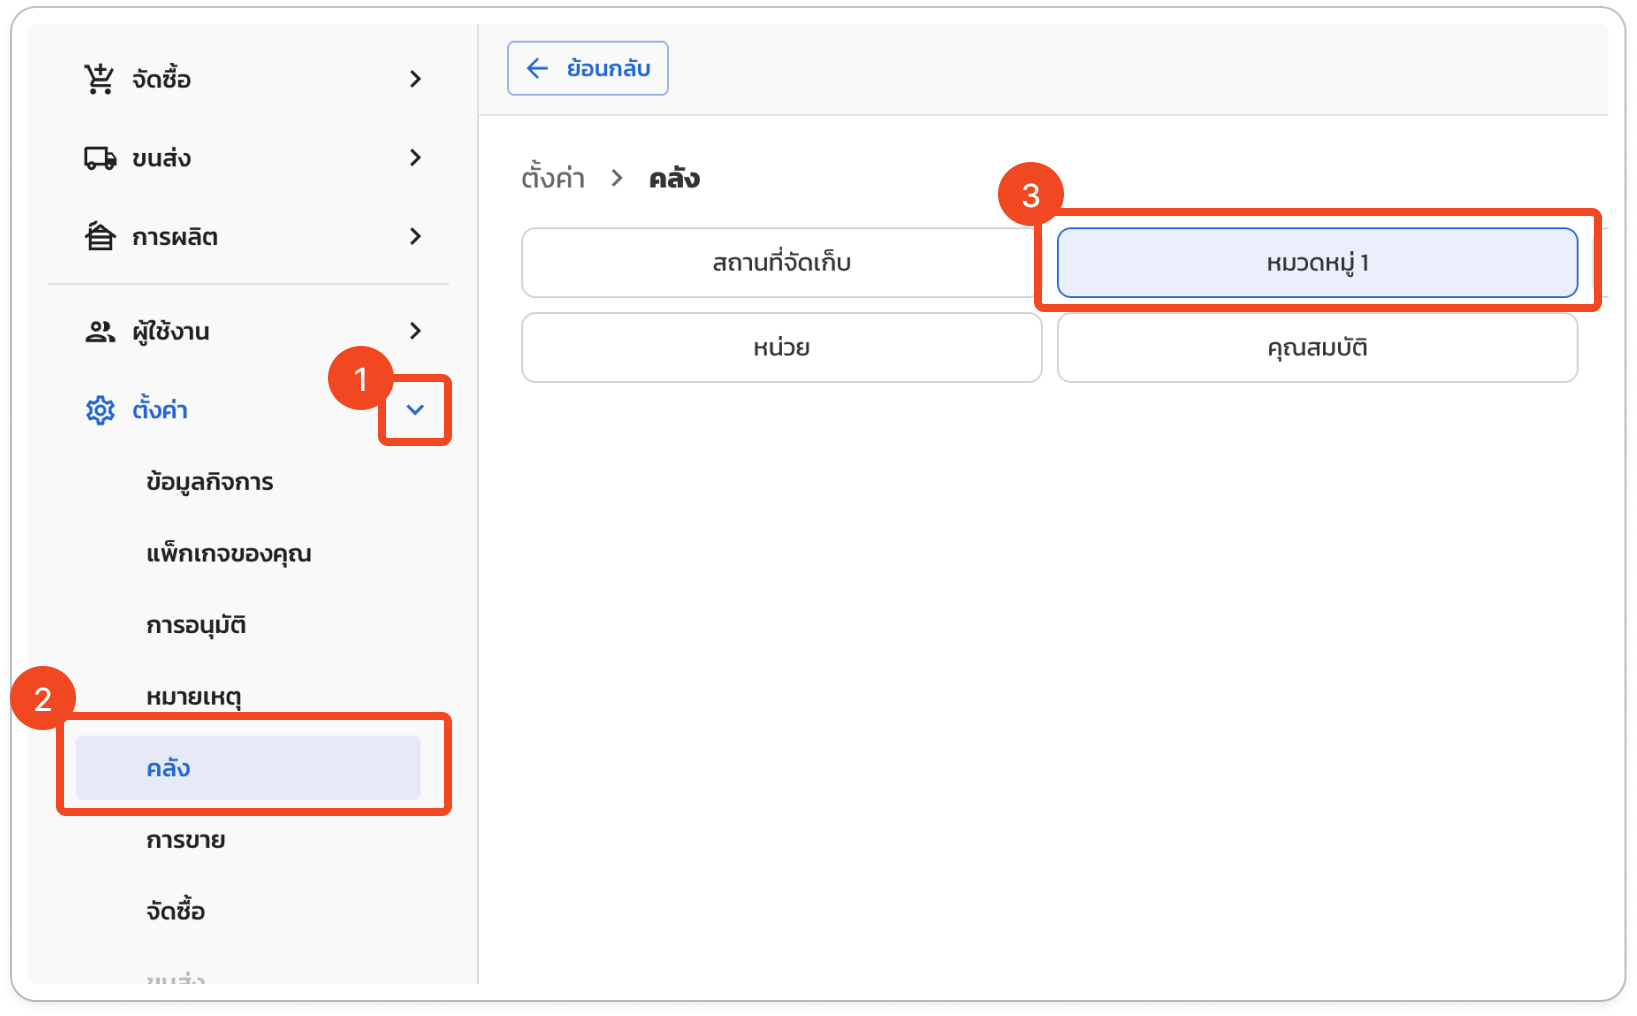Expand the ผู้ใช้งาน section arrow
The width and height of the screenshot is (1637, 1016).
point(415,331)
